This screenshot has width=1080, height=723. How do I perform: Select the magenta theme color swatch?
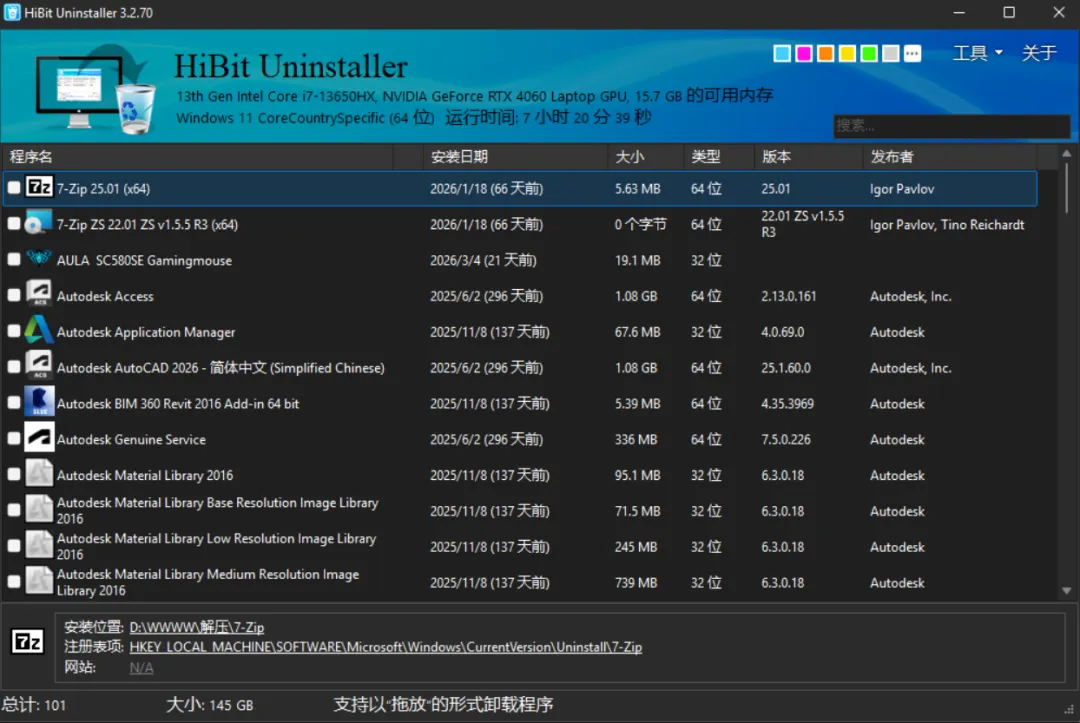pos(803,54)
